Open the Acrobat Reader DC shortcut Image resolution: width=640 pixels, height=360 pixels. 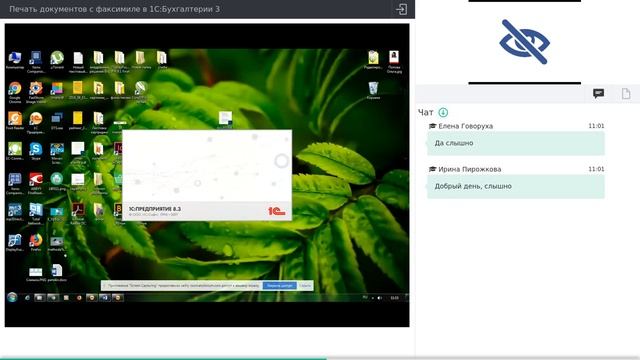click(78, 213)
